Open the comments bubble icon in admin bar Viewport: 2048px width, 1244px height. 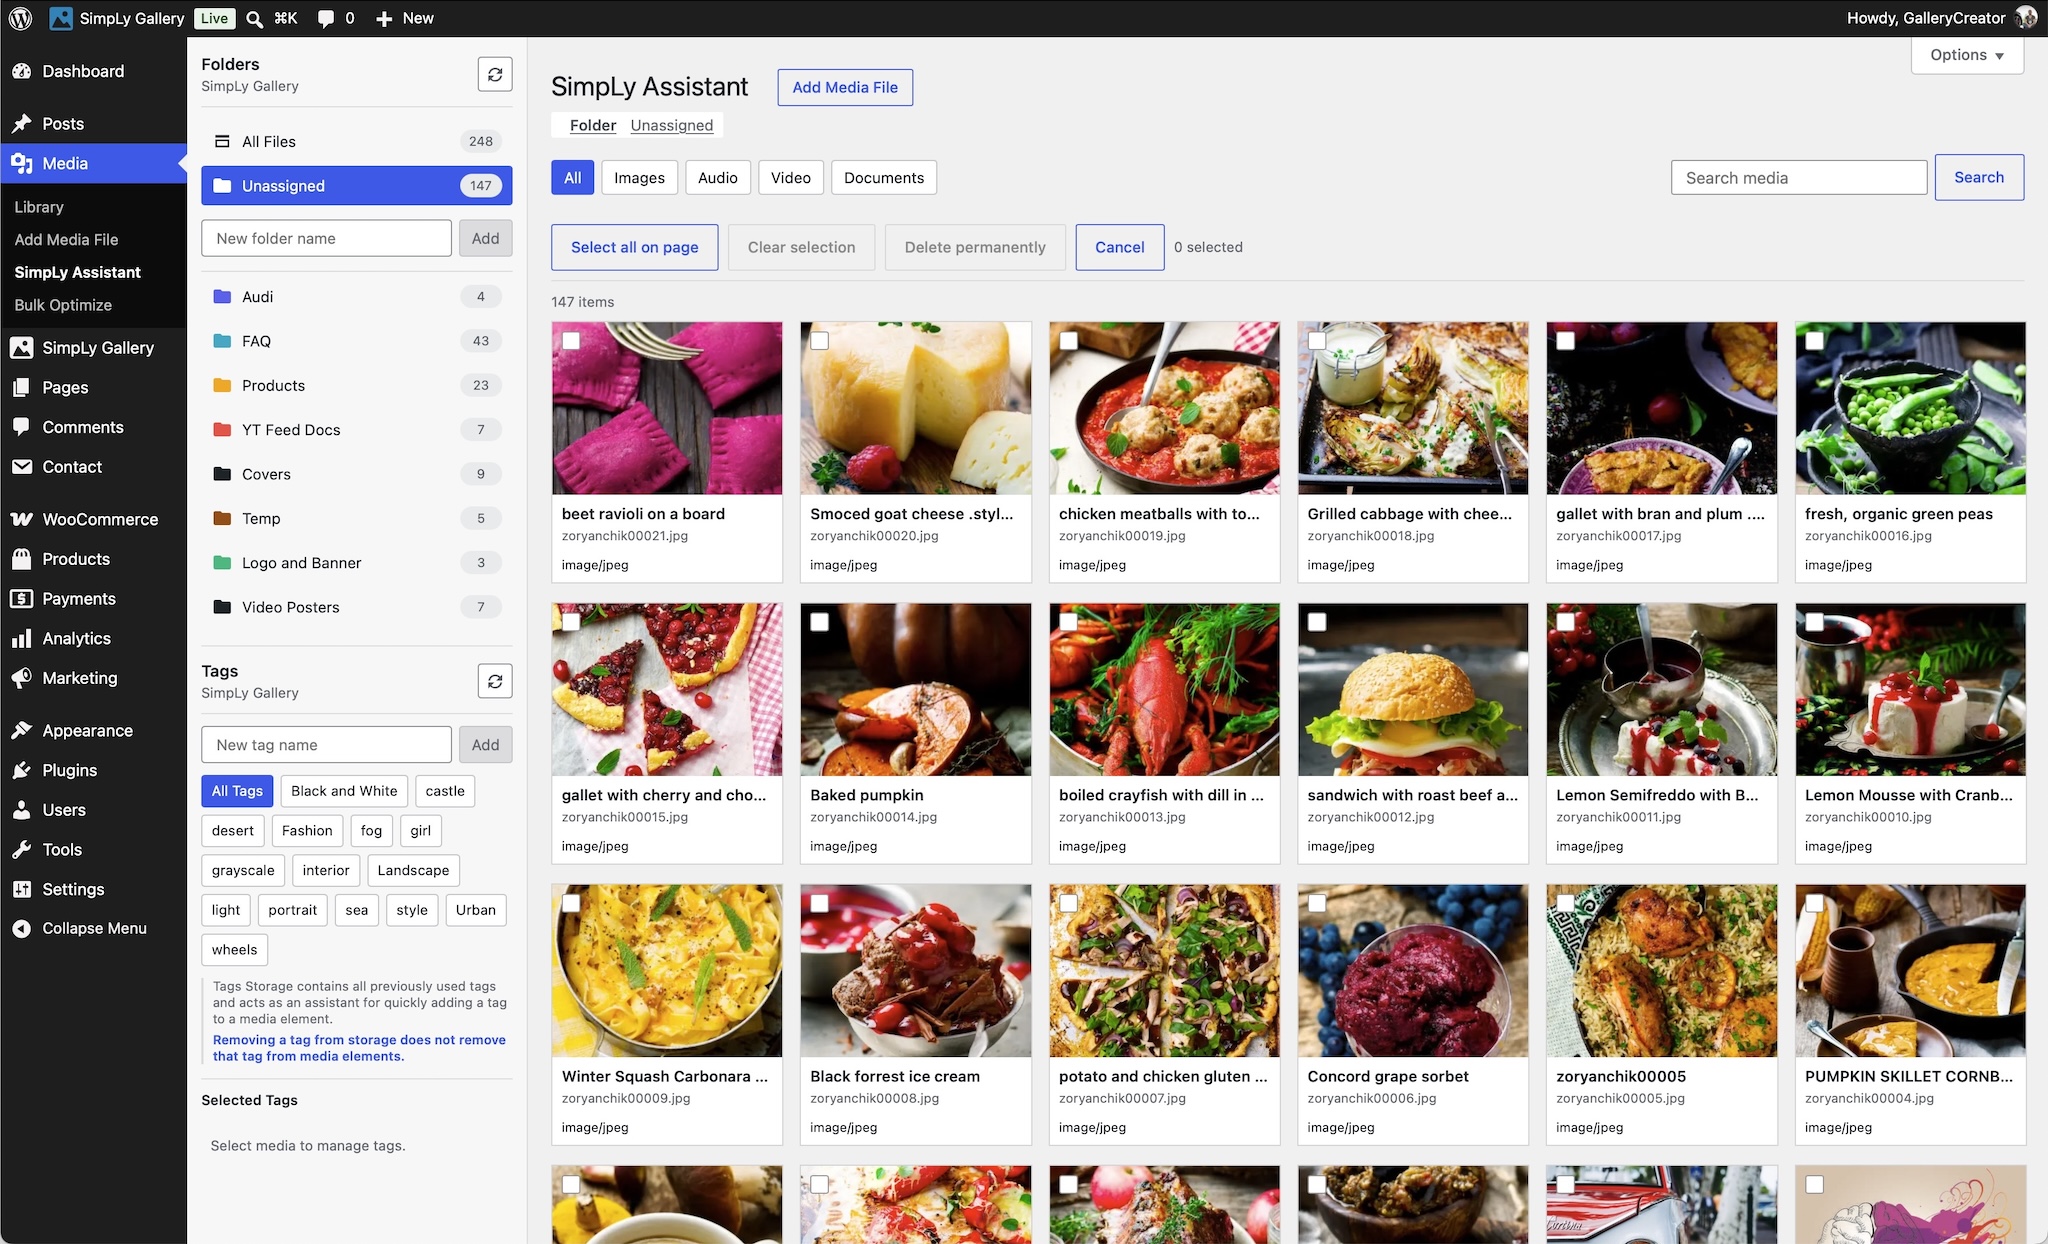pyautogui.click(x=326, y=18)
